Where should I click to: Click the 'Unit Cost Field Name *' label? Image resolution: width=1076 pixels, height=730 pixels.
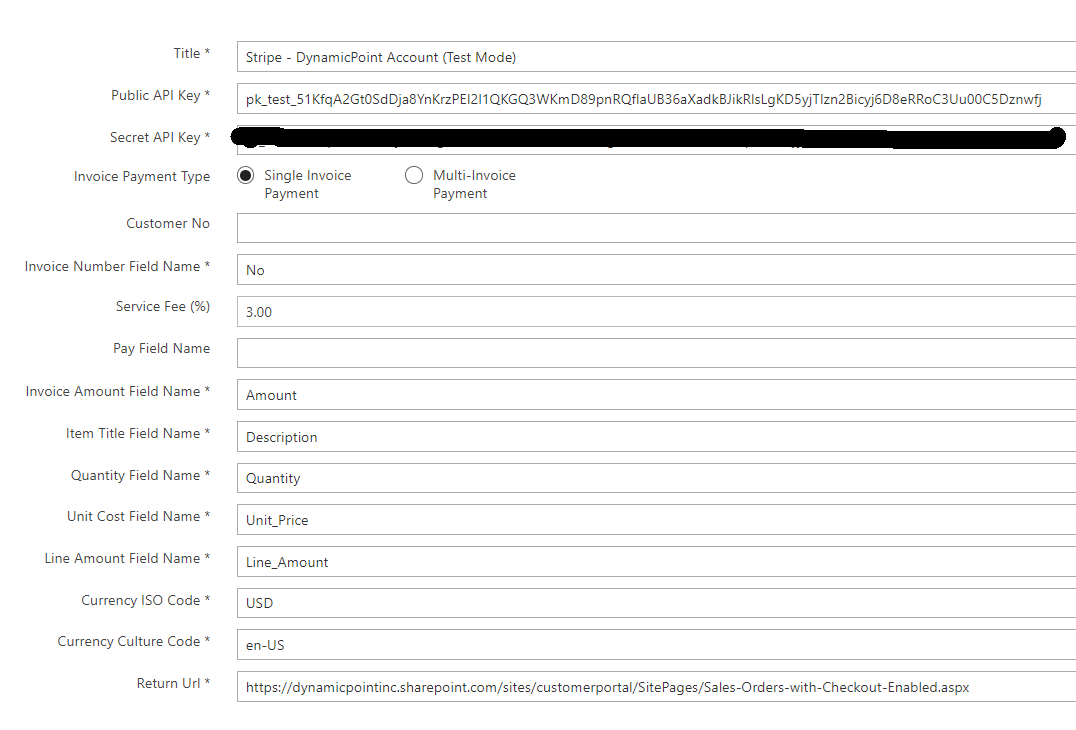point(139,517)
